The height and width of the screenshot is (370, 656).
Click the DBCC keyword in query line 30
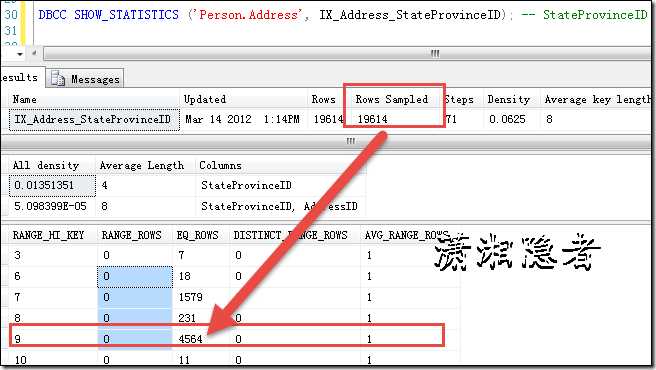(x=52, y=15)
